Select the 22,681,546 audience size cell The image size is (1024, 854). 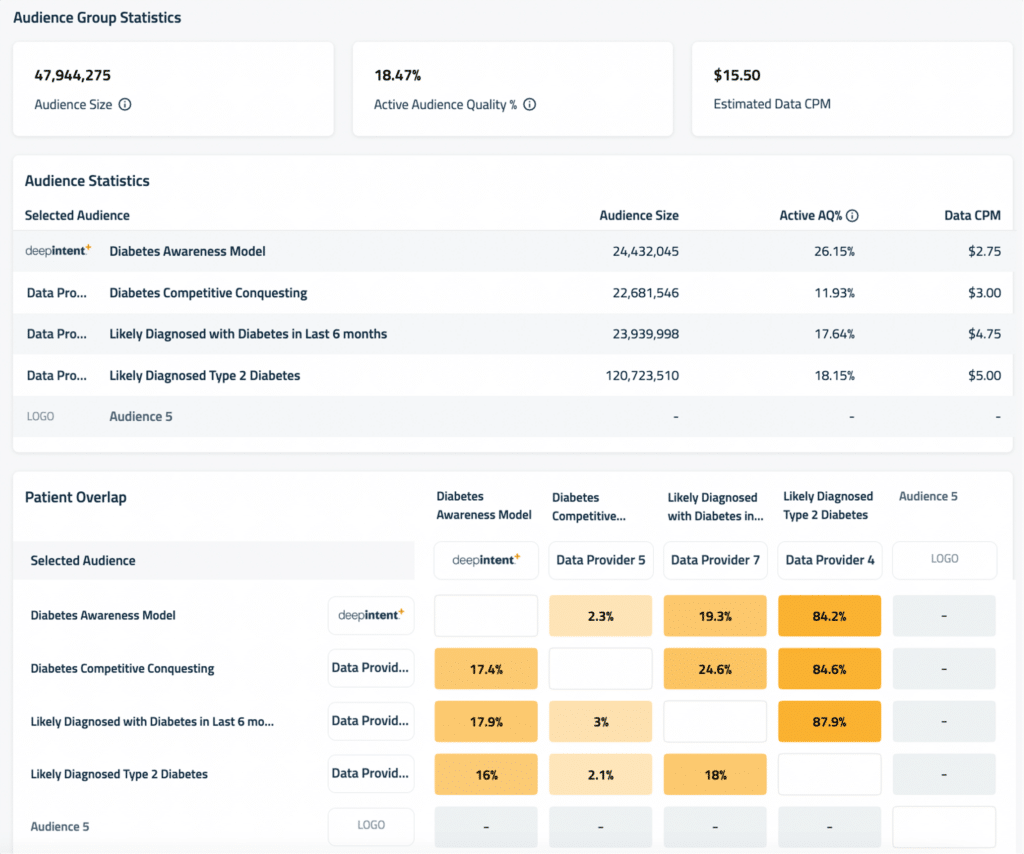(x=645, y=293)
